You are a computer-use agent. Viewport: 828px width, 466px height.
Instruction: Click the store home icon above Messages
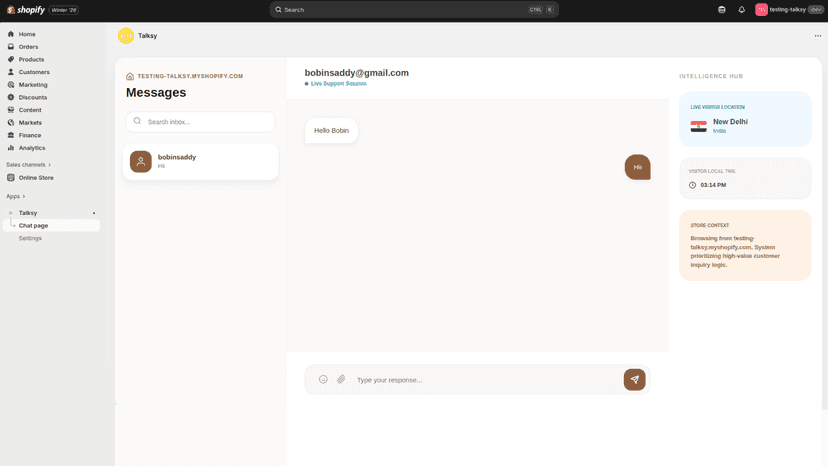130,76
